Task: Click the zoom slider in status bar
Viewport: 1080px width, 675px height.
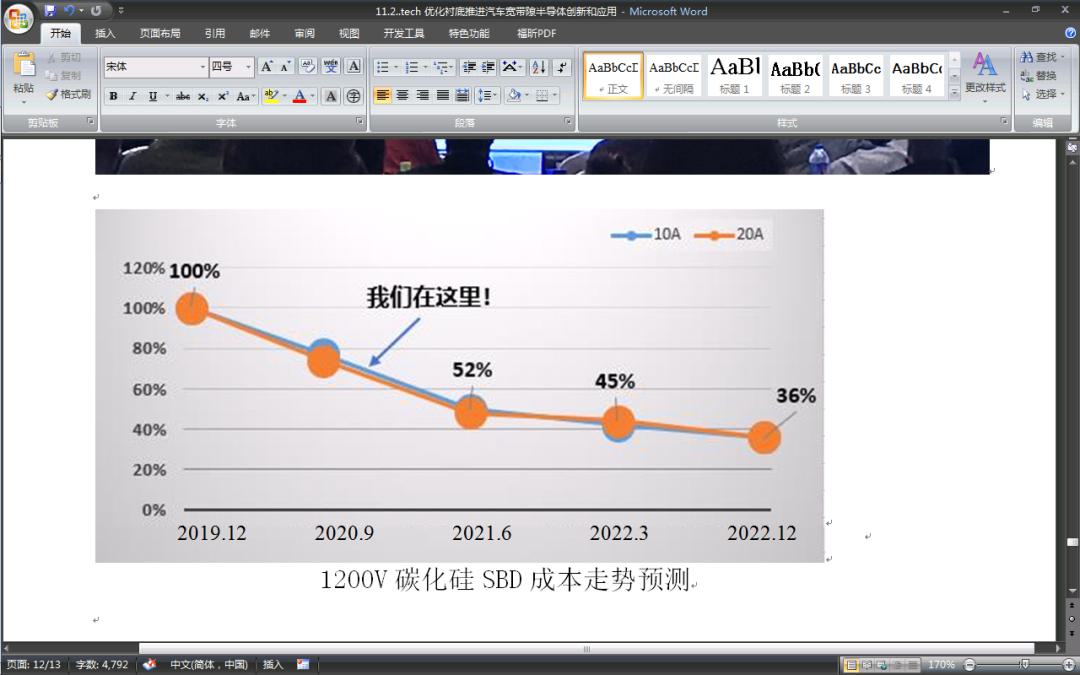Action: (1022, 665)
